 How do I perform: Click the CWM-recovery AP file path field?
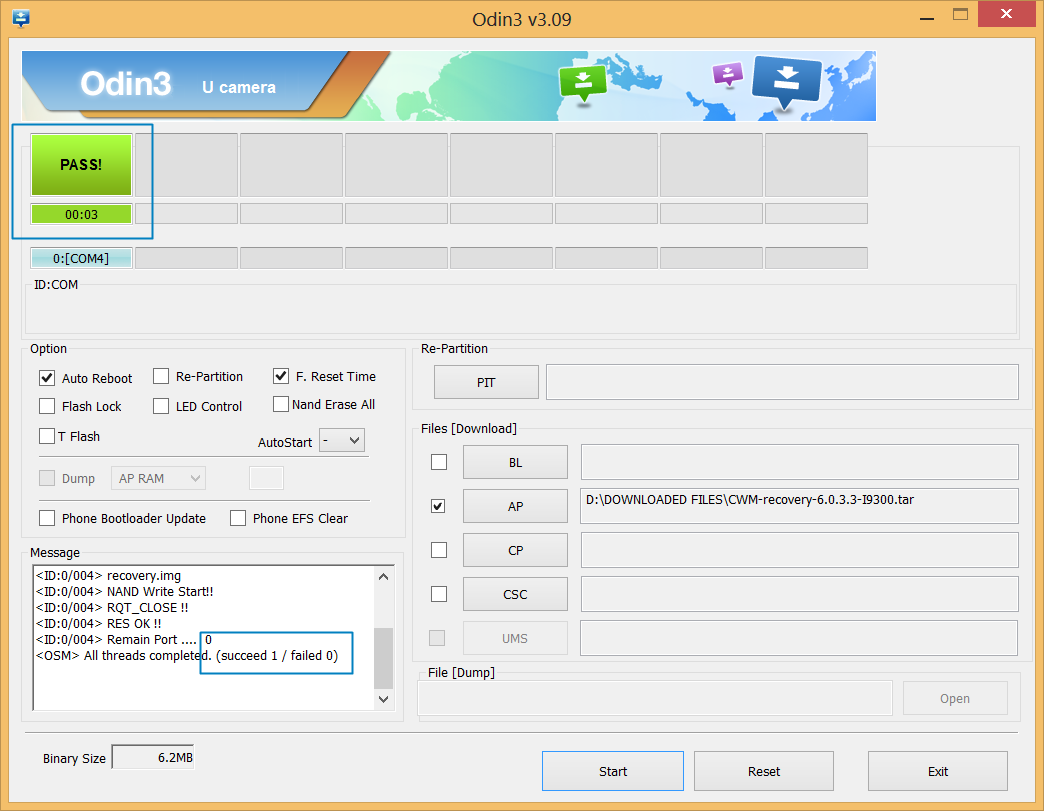coord(797,505)
